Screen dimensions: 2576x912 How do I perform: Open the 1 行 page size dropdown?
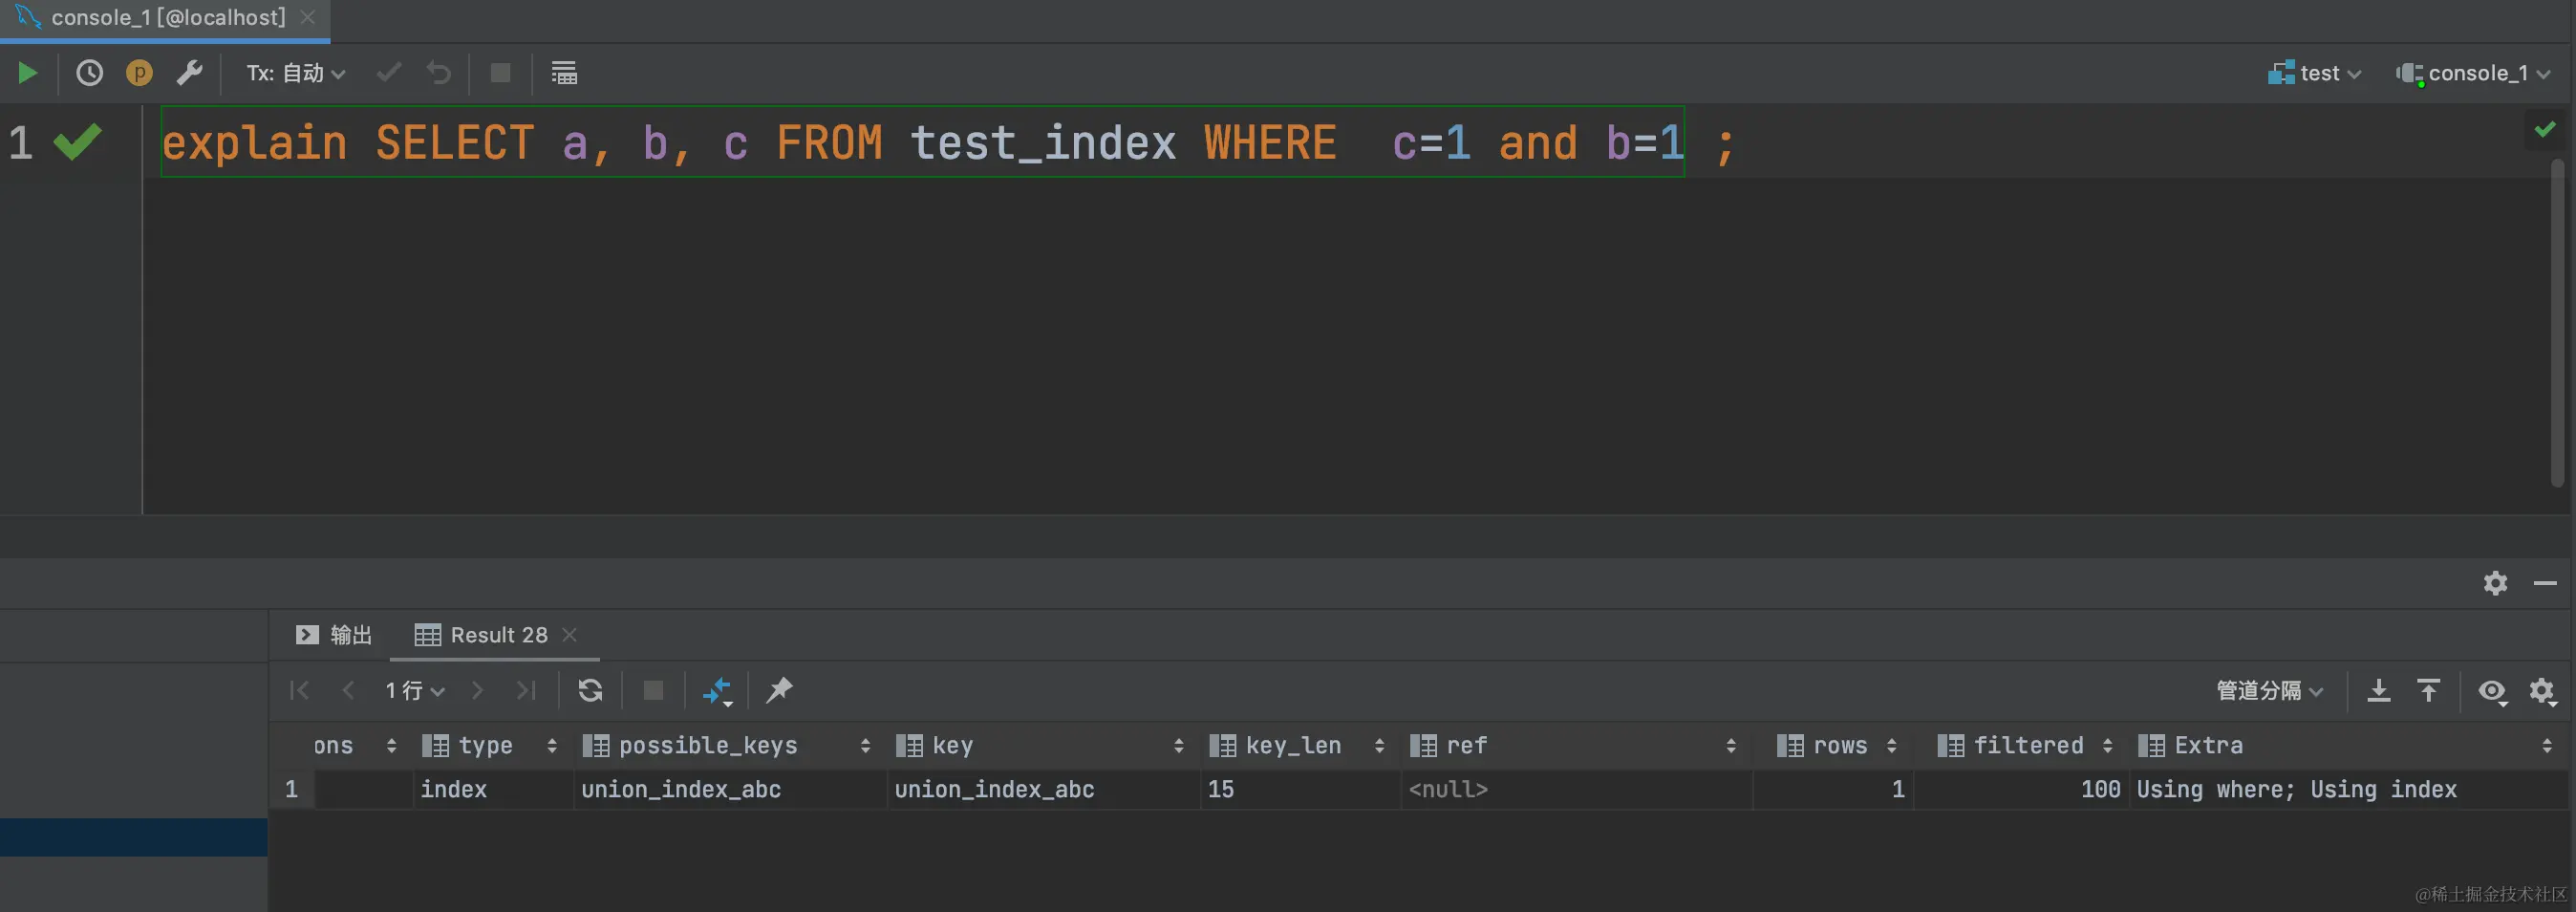pos(415,691)
